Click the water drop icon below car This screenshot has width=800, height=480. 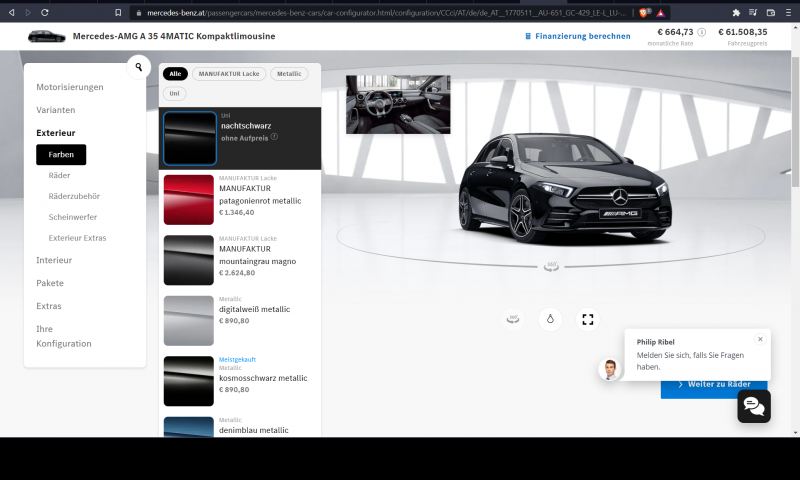click(x=549, y=319)
